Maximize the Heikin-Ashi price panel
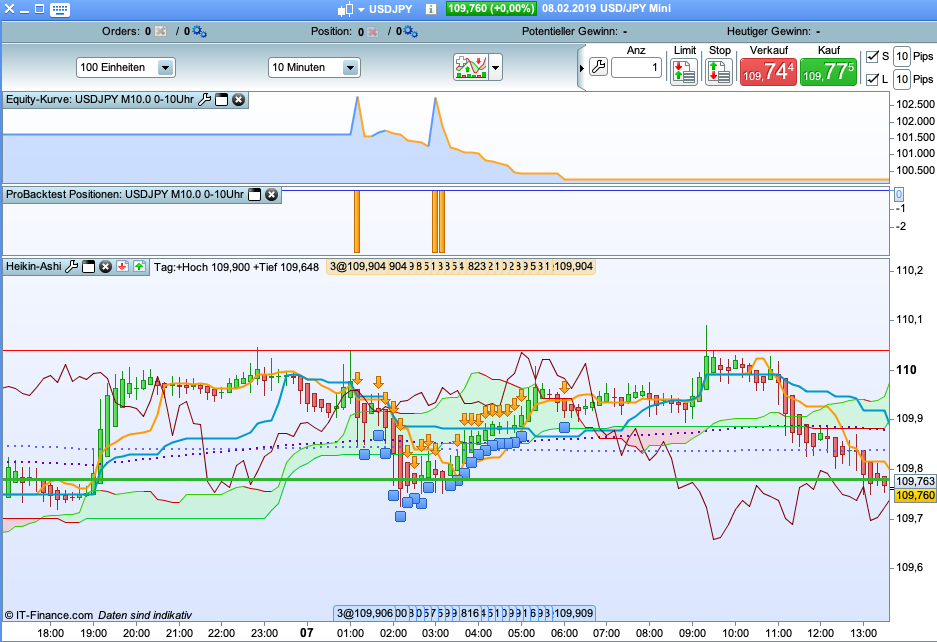The height and width of the screenshot is (642, 937). coord(88,267)
